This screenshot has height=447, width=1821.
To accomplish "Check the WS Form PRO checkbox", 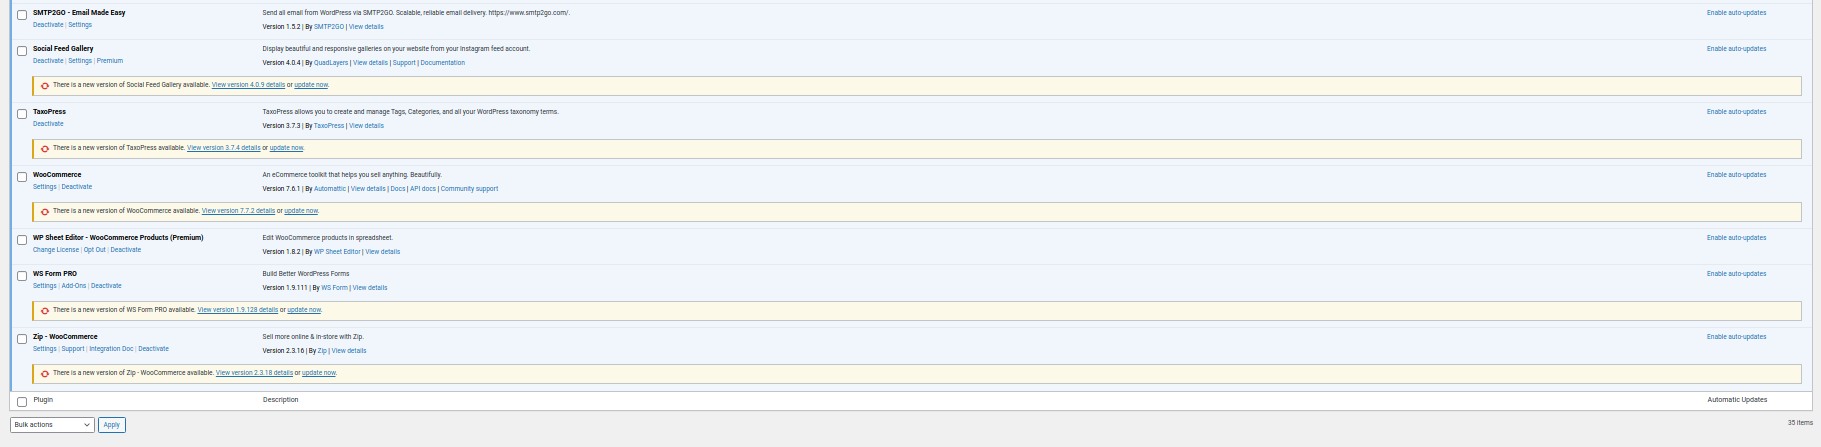I will coord(22,276).
